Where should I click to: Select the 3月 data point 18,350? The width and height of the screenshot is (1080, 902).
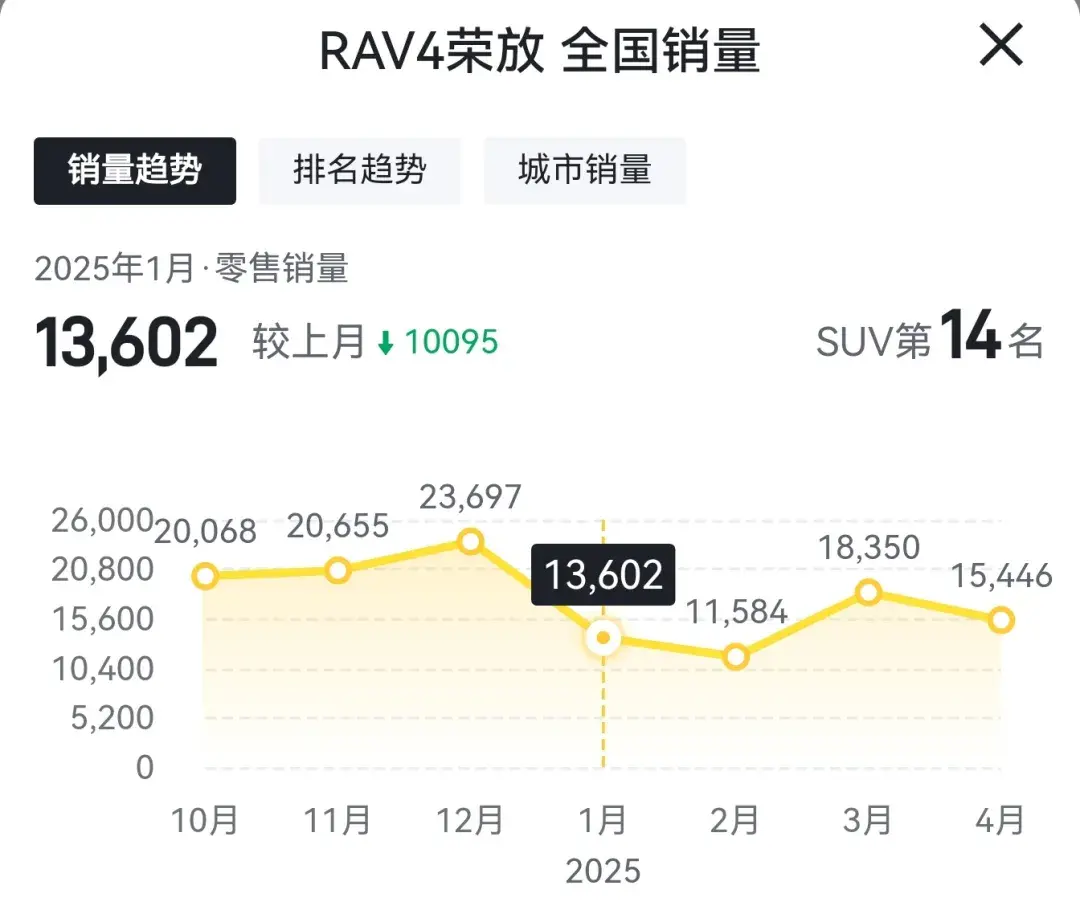869,592
